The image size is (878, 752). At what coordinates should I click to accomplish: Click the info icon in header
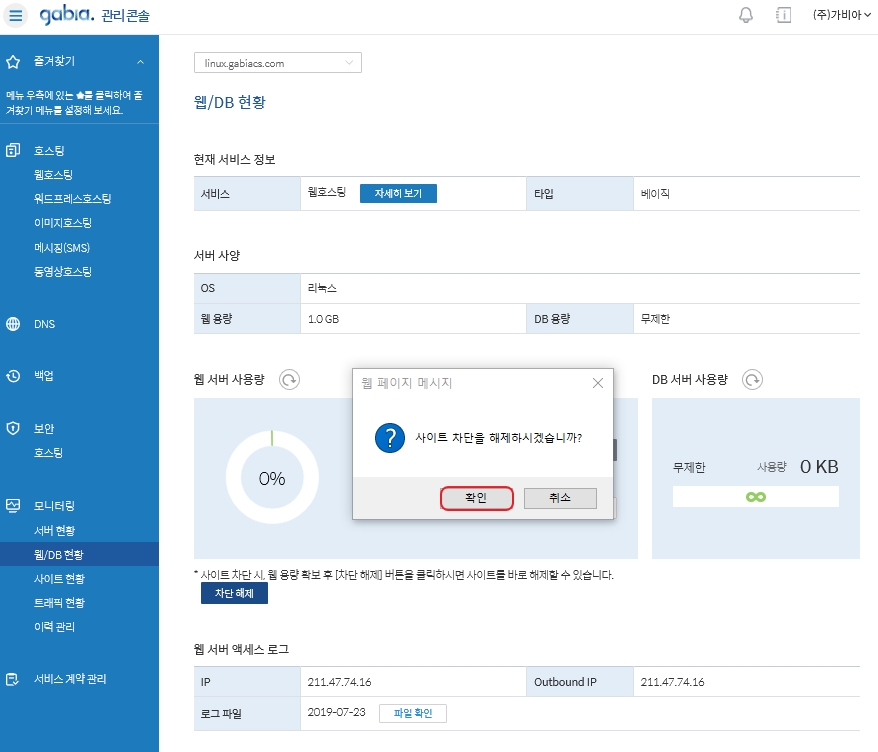[783, 15]
